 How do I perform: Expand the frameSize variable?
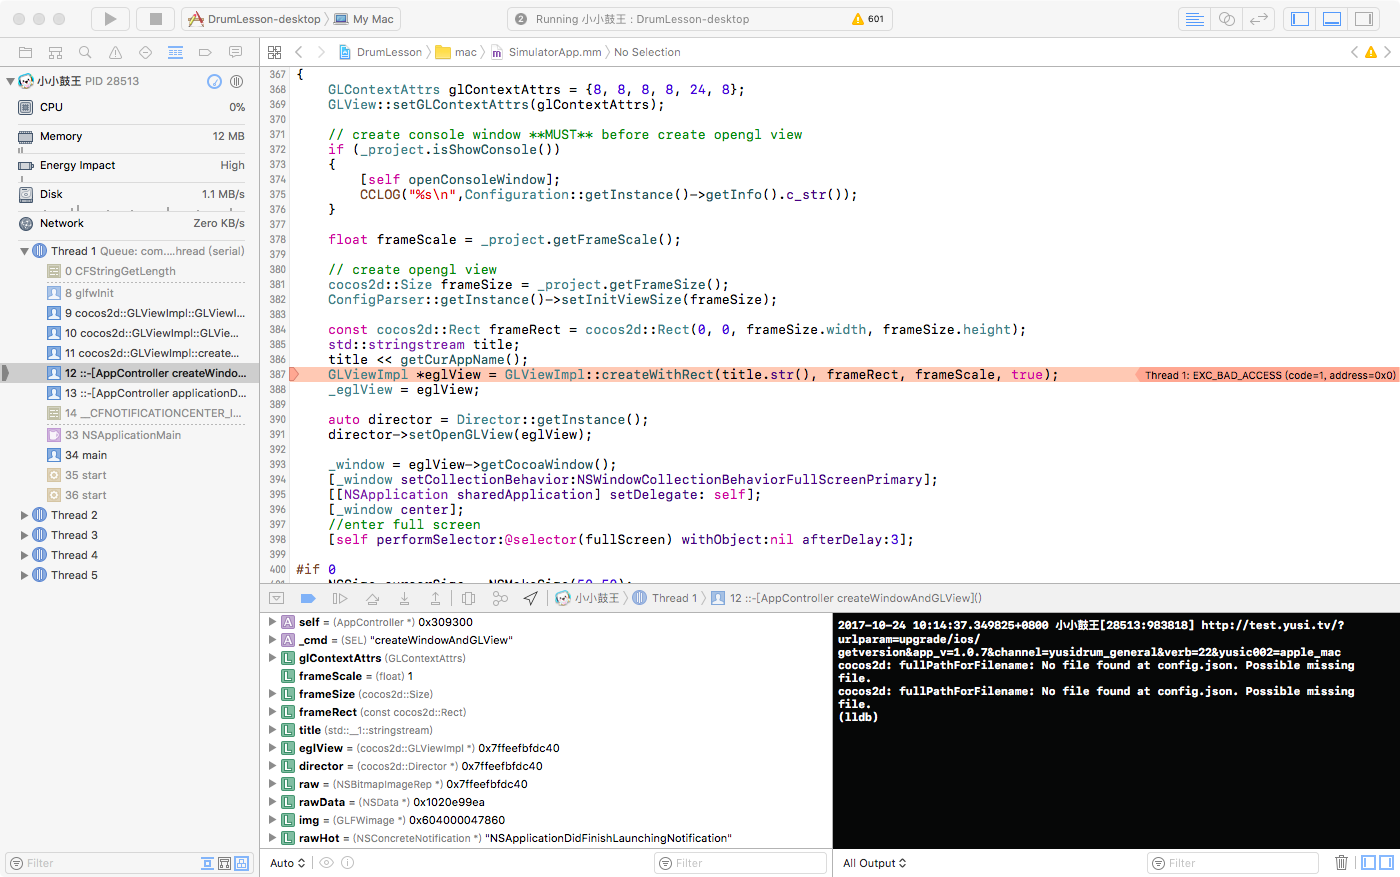tap(272, 694)
